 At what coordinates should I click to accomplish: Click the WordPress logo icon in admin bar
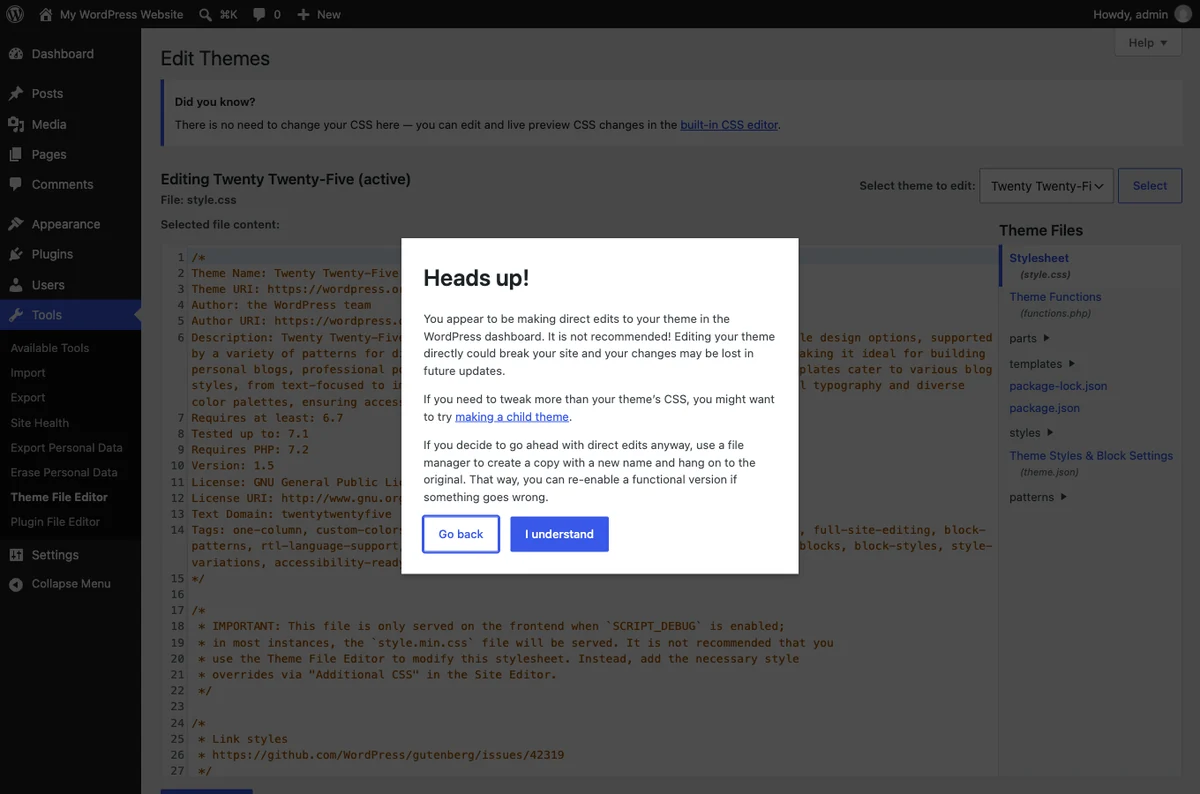point(15,14)
